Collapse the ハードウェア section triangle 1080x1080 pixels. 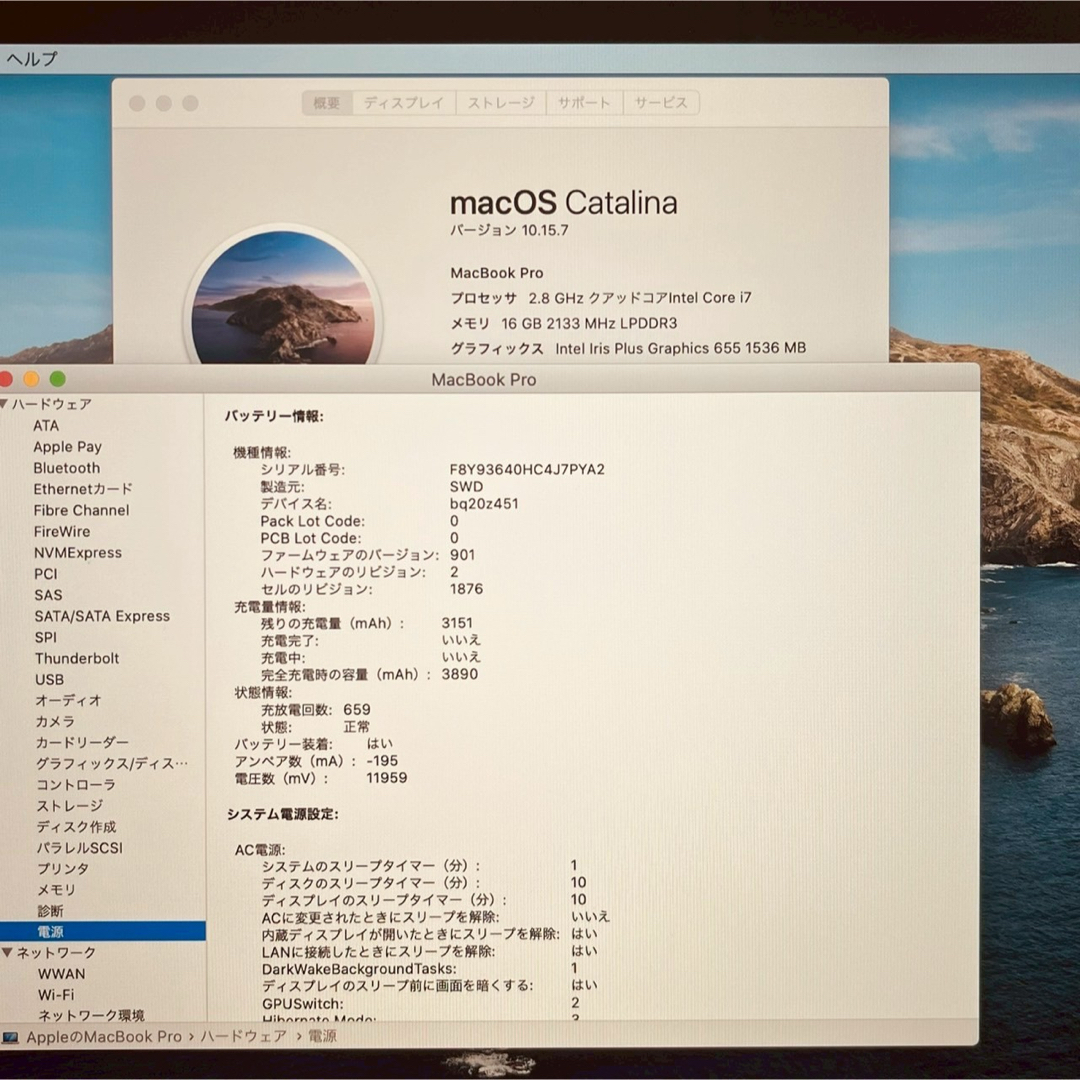pos(5,404)
